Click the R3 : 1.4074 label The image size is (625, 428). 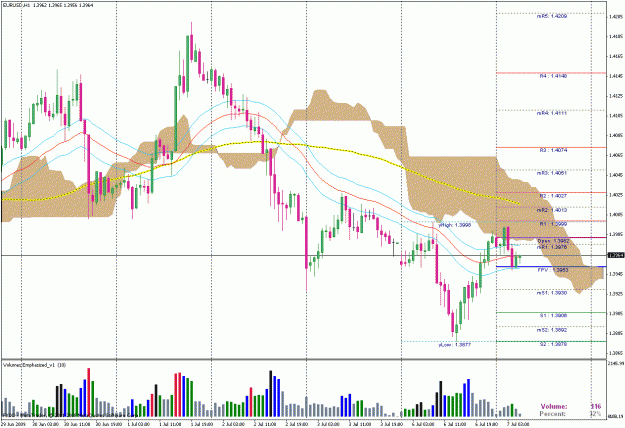click(x=553, y=150)
